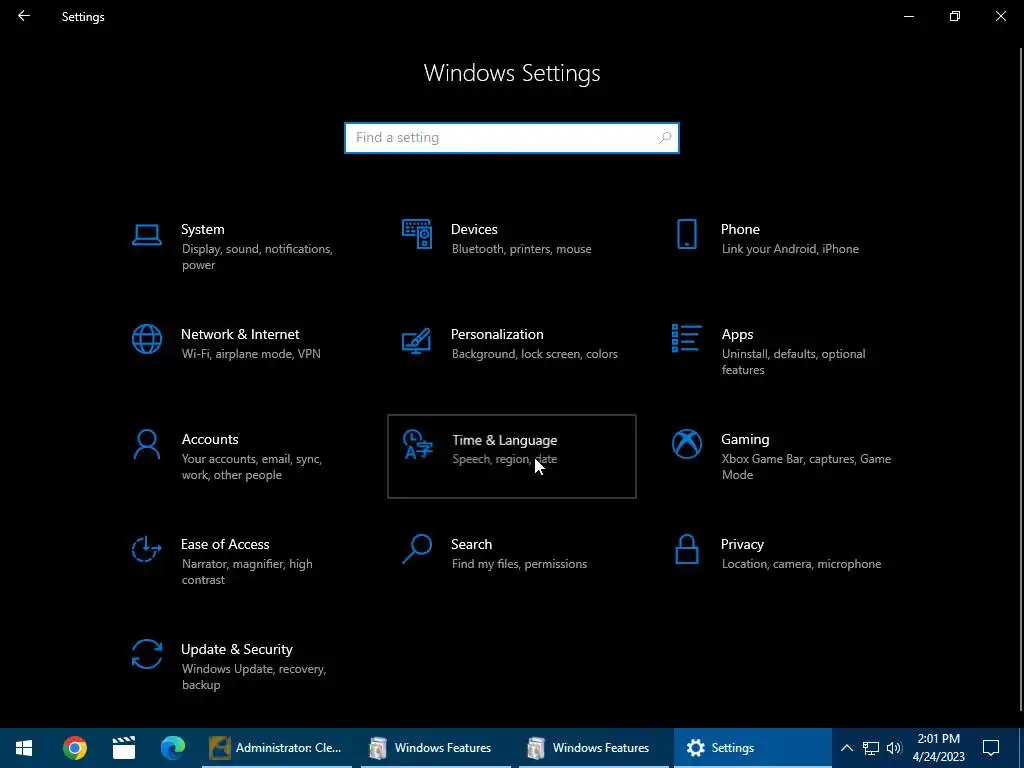Click 'Wi-Fi, airplane mode, VPN' description
The width and height of the screenshot is (1024, 768).
(x=251, y=354)
